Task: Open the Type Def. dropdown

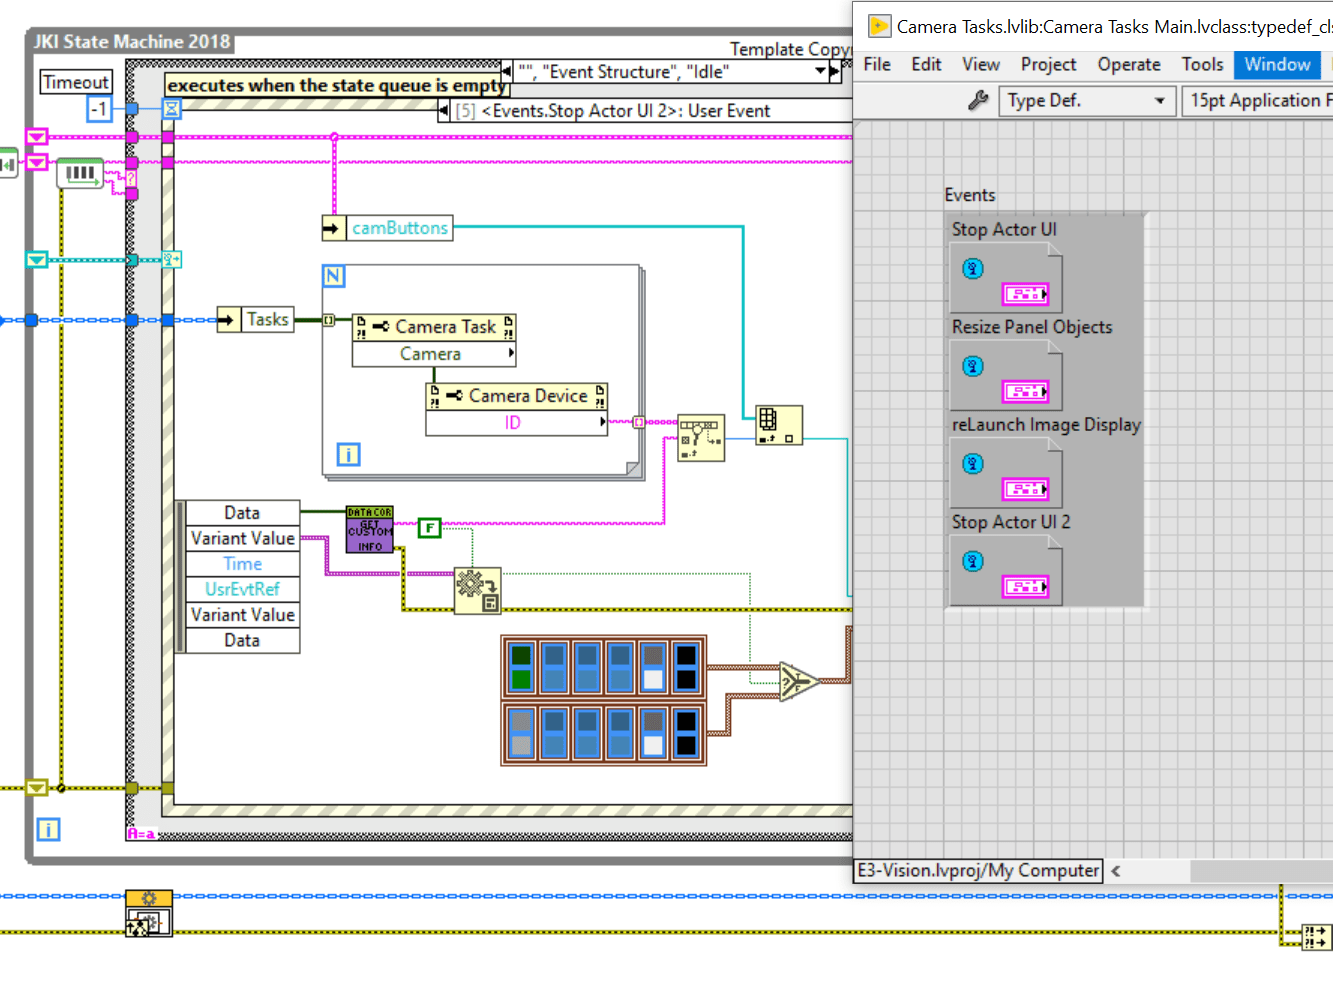Action: click(x=1160, y=100)
